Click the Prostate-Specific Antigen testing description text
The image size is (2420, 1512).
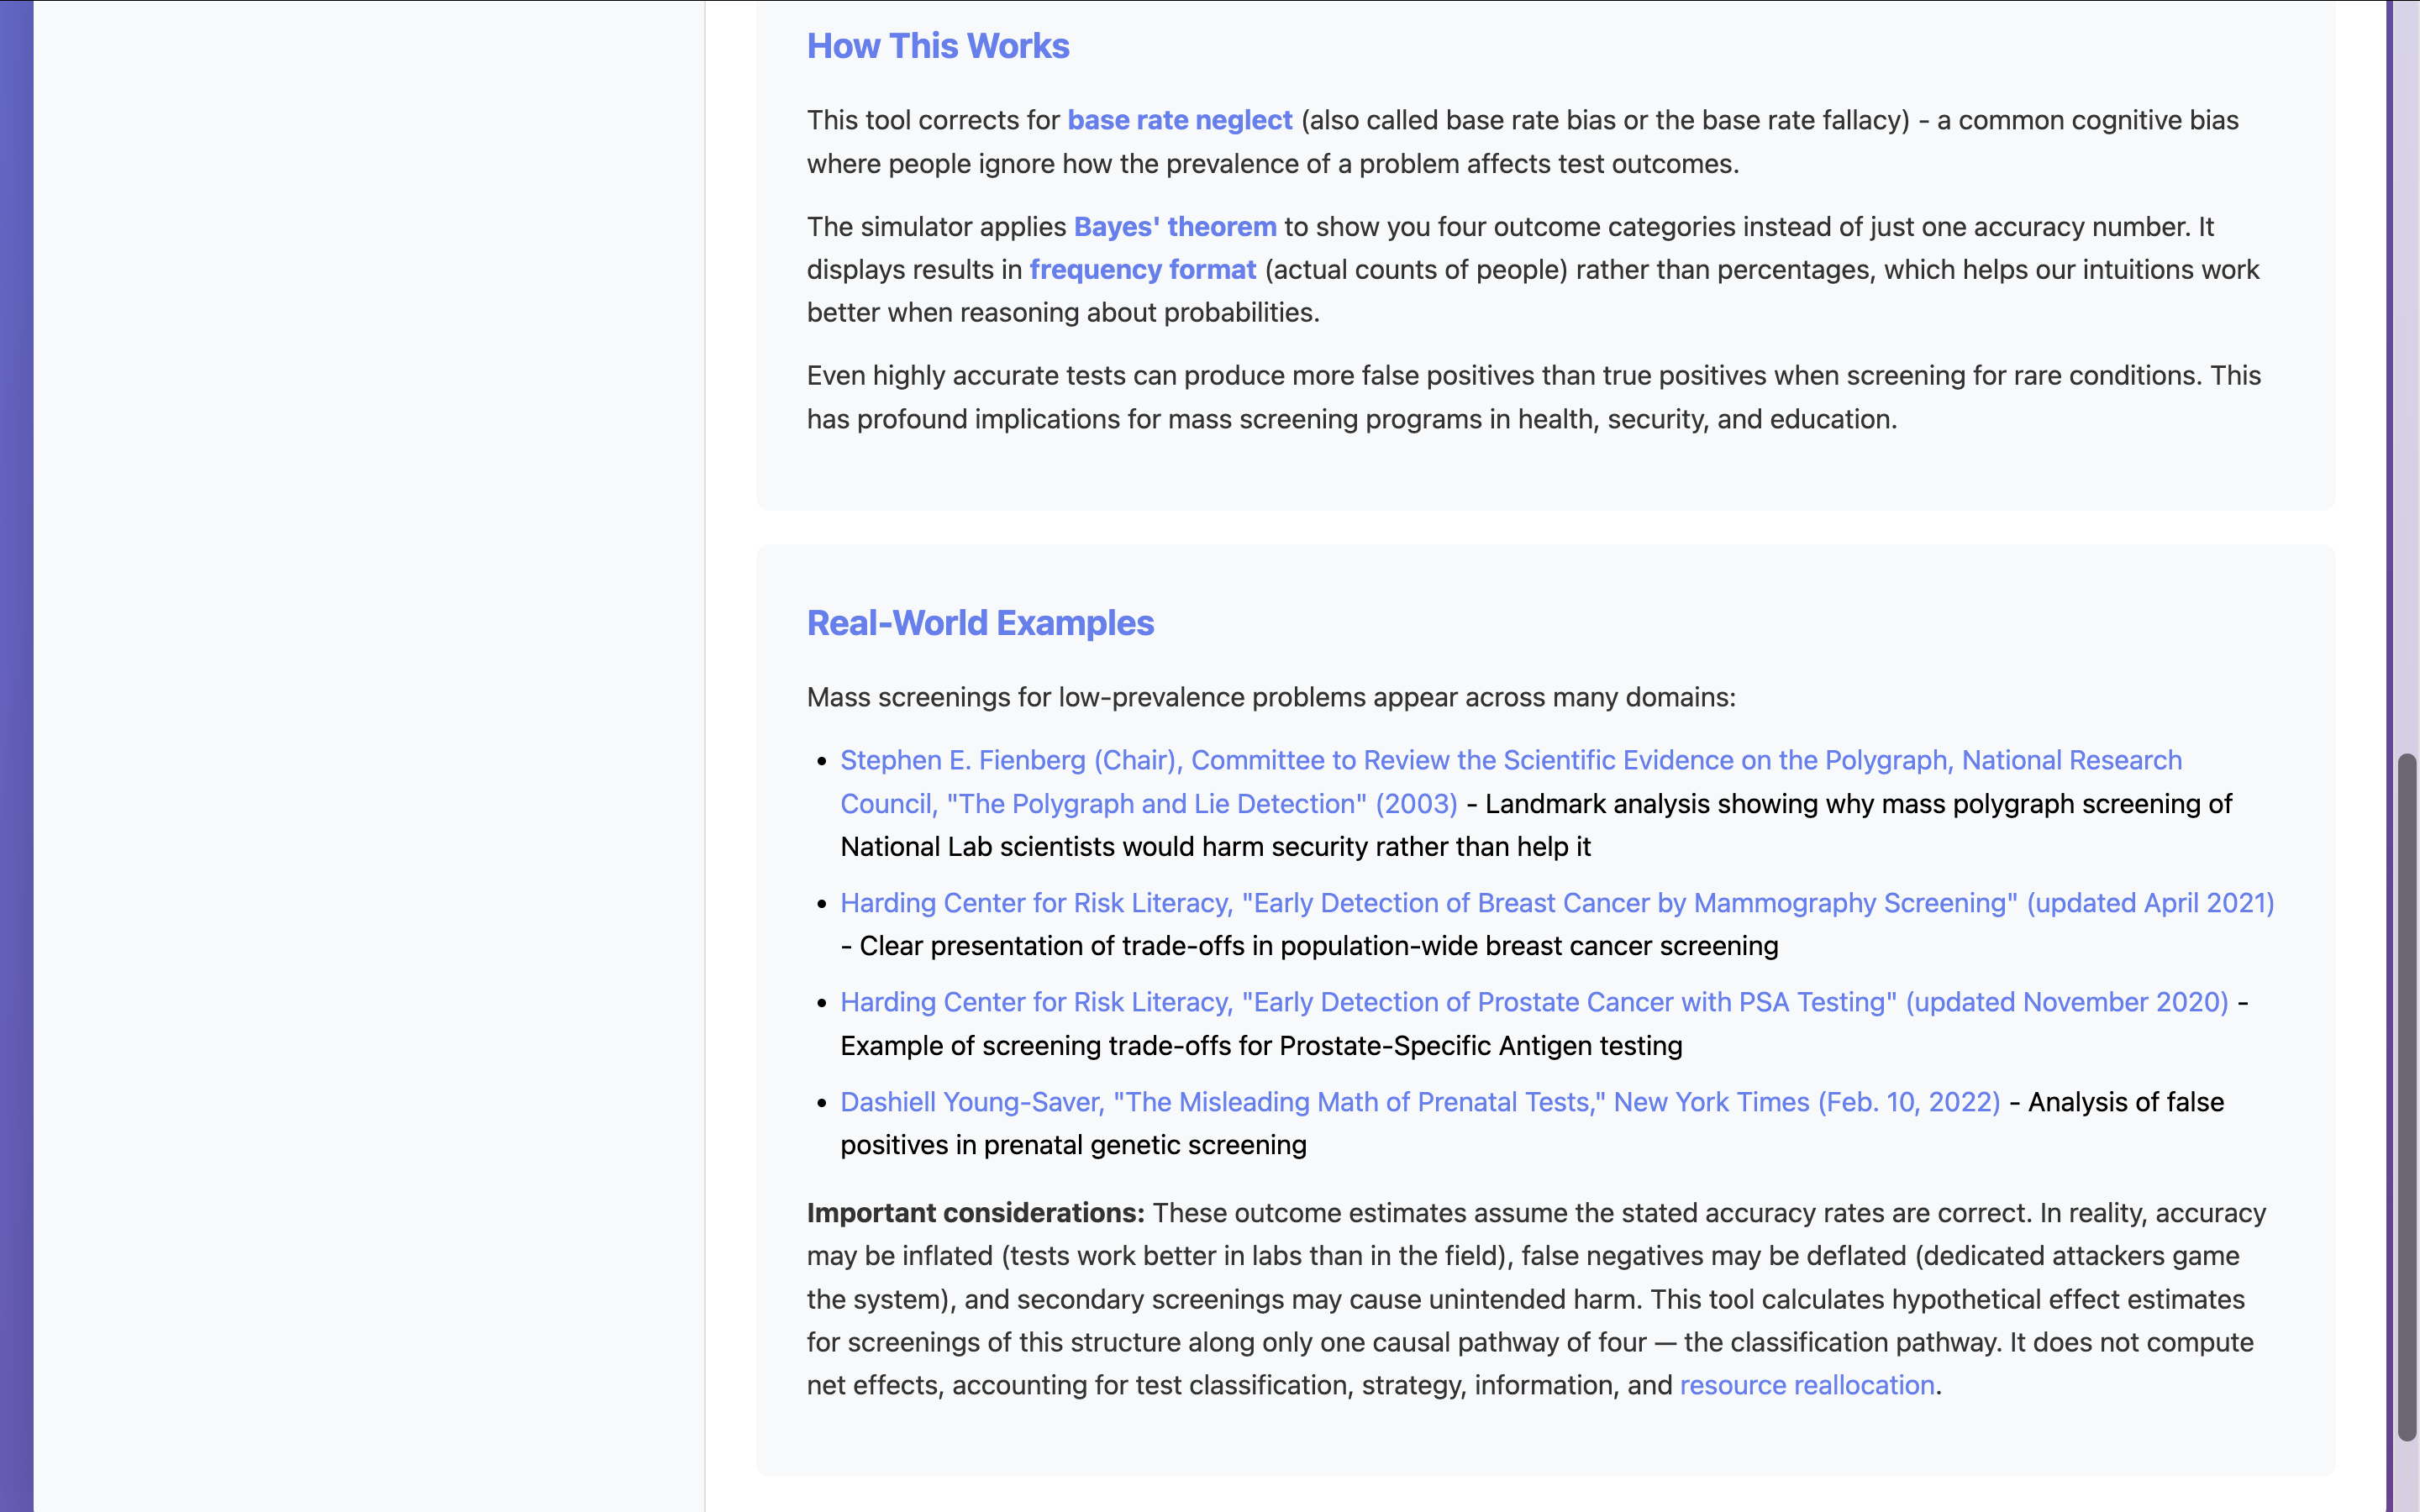(1260, 1046)
